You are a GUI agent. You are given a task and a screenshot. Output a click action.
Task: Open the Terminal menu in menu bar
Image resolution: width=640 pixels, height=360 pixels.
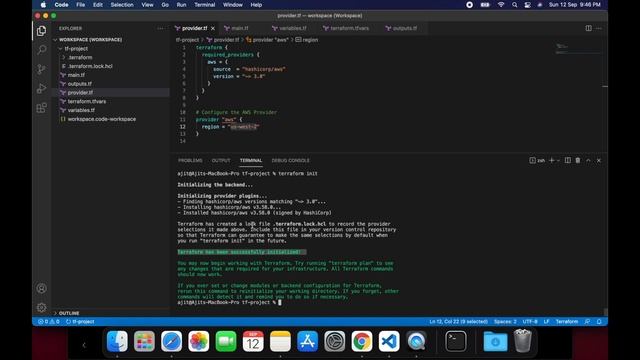pyautogui.click(x=204, y=5)
